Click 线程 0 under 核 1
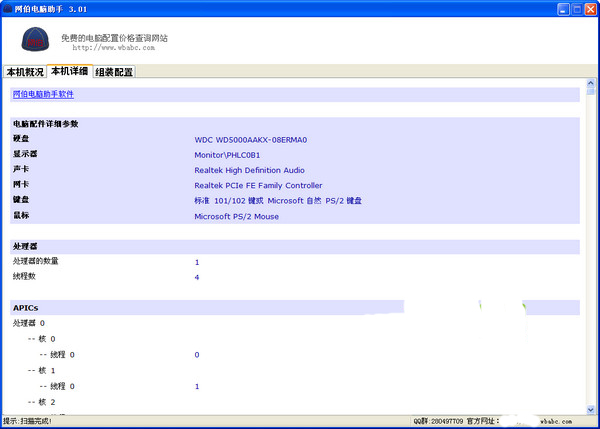The width and height of the screenshot is (600, 429). (x=57, y=387)
